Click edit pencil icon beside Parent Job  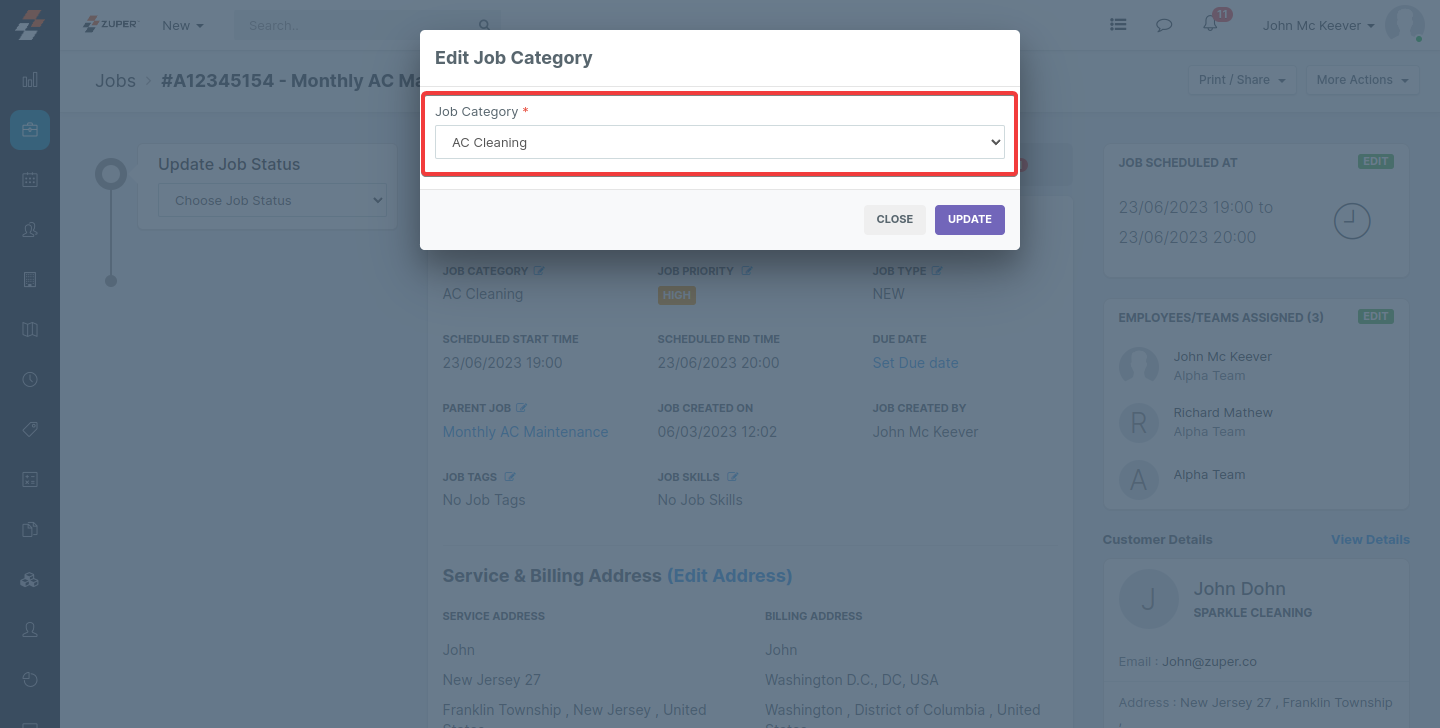point(521,408)
